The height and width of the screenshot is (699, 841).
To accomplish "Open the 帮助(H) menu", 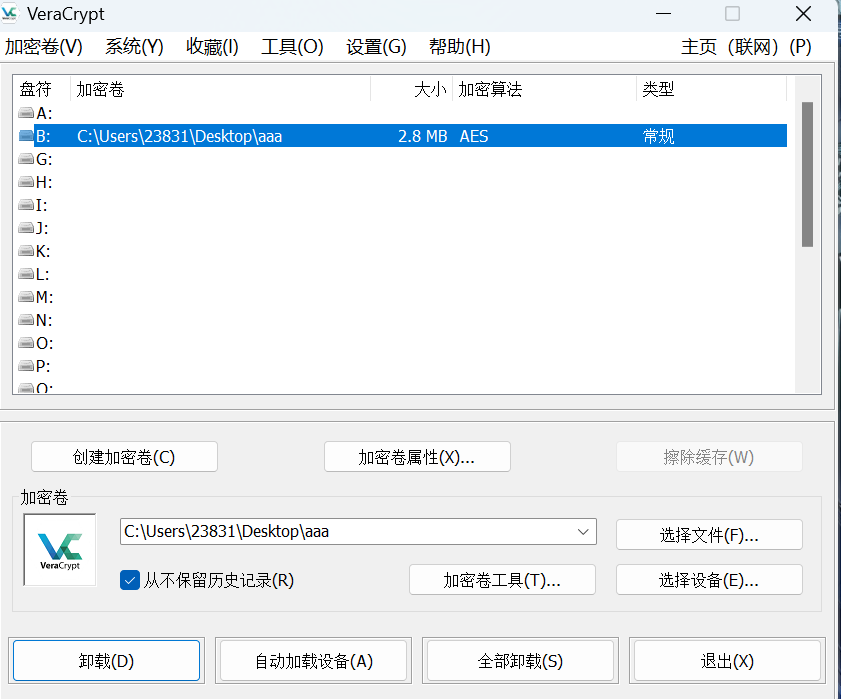I will [460, 47].
